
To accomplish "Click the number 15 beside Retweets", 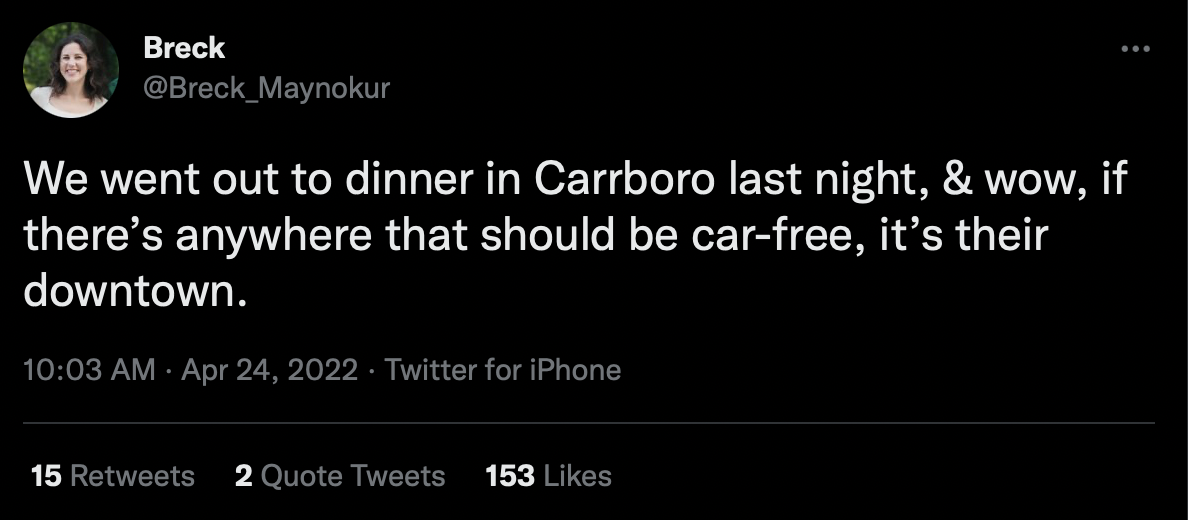I will click(x=46, y=475).
